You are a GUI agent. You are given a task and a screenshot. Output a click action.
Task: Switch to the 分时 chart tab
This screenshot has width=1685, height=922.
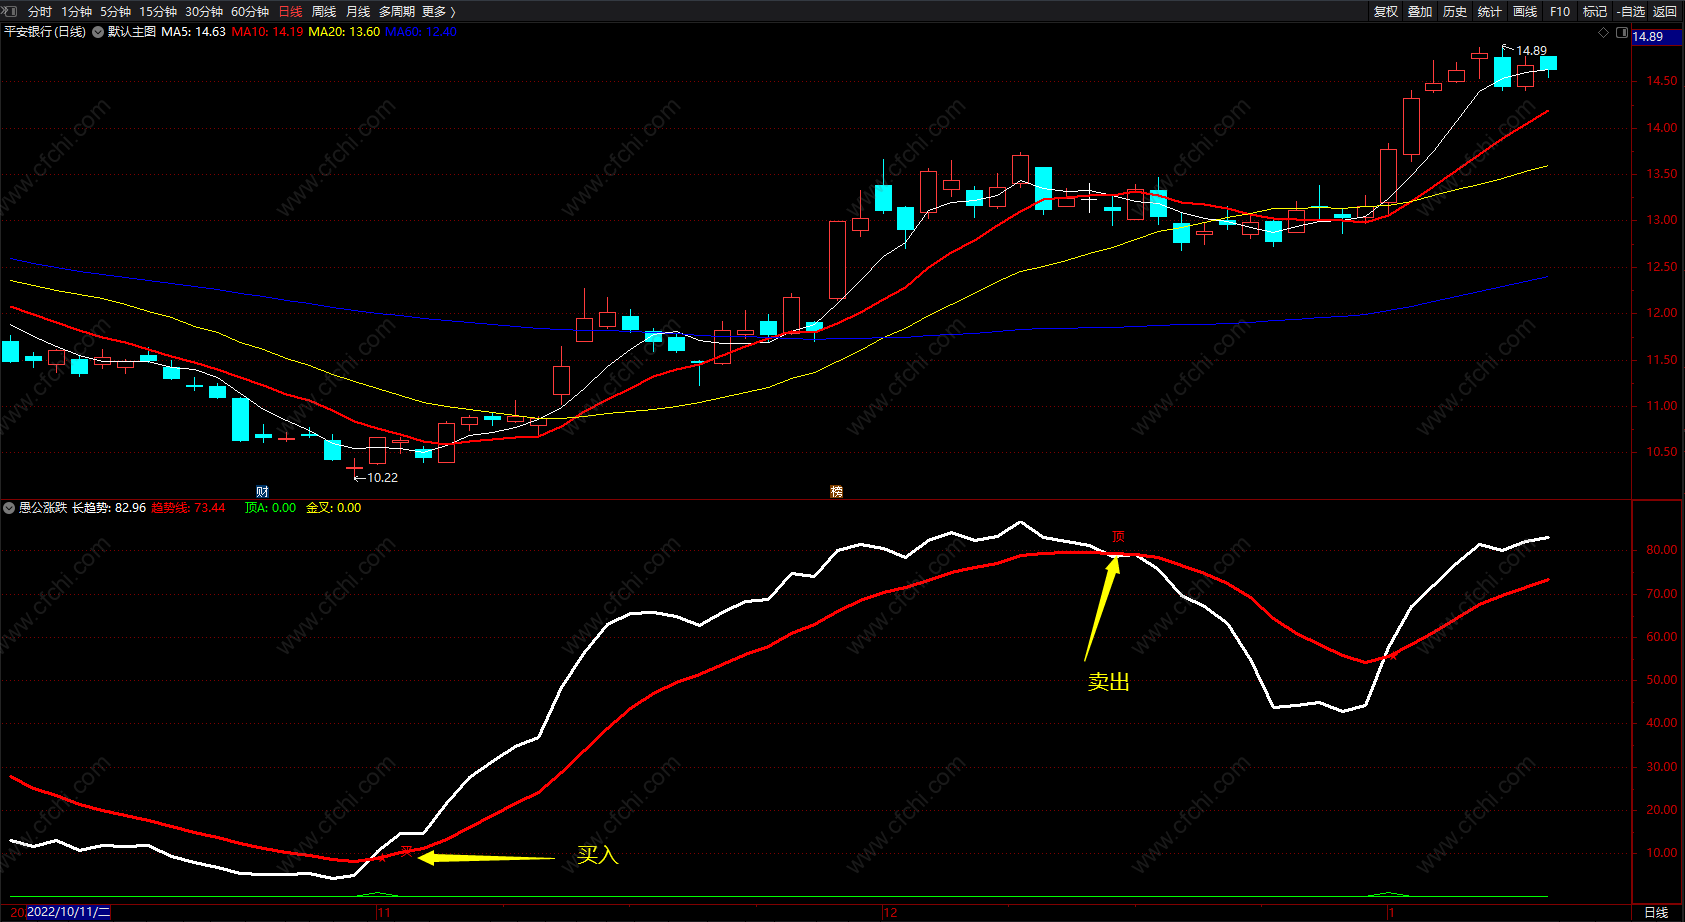[40, 12]
